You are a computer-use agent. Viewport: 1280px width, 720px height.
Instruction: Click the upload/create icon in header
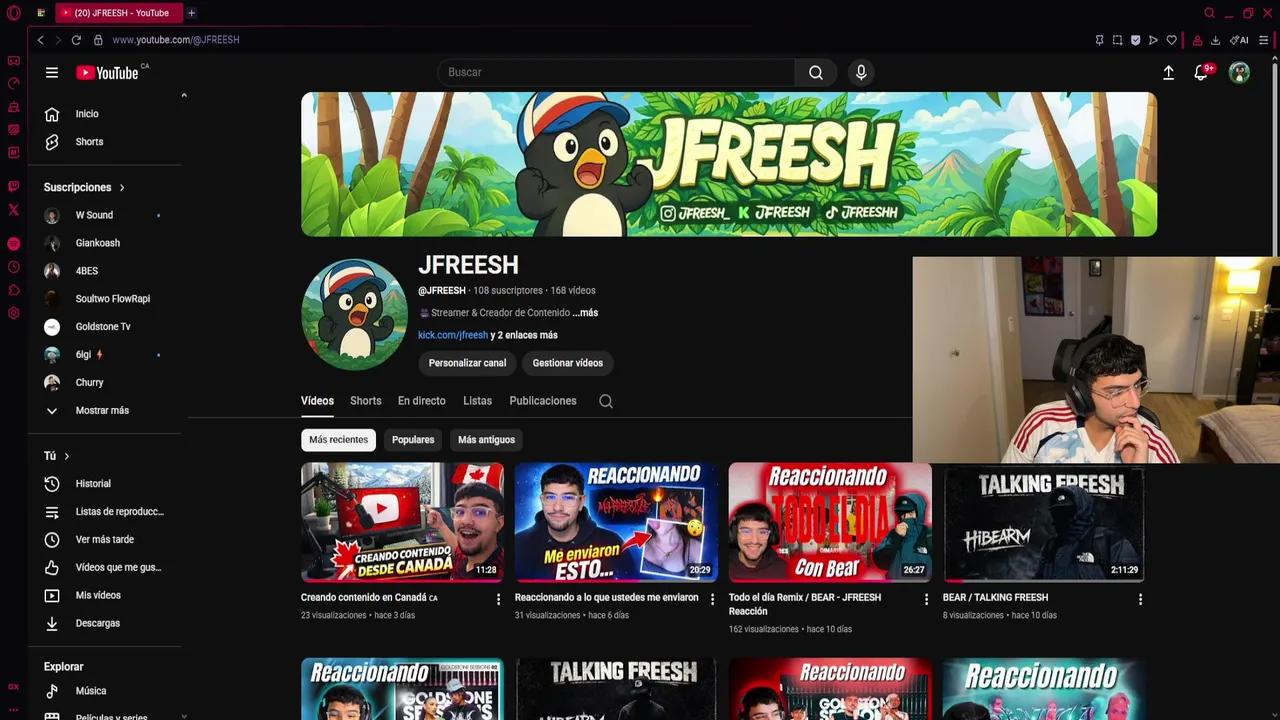(1168, 72)
